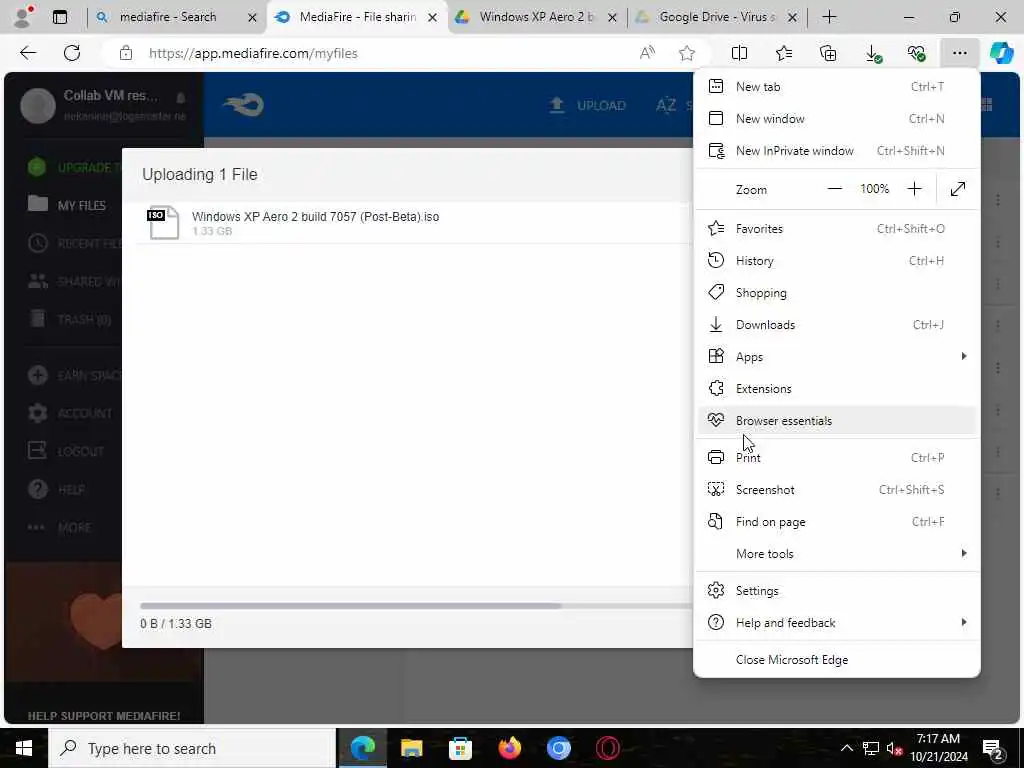Expand Help and feedback submenu
1024x768 pixels.
coord(837,623)
